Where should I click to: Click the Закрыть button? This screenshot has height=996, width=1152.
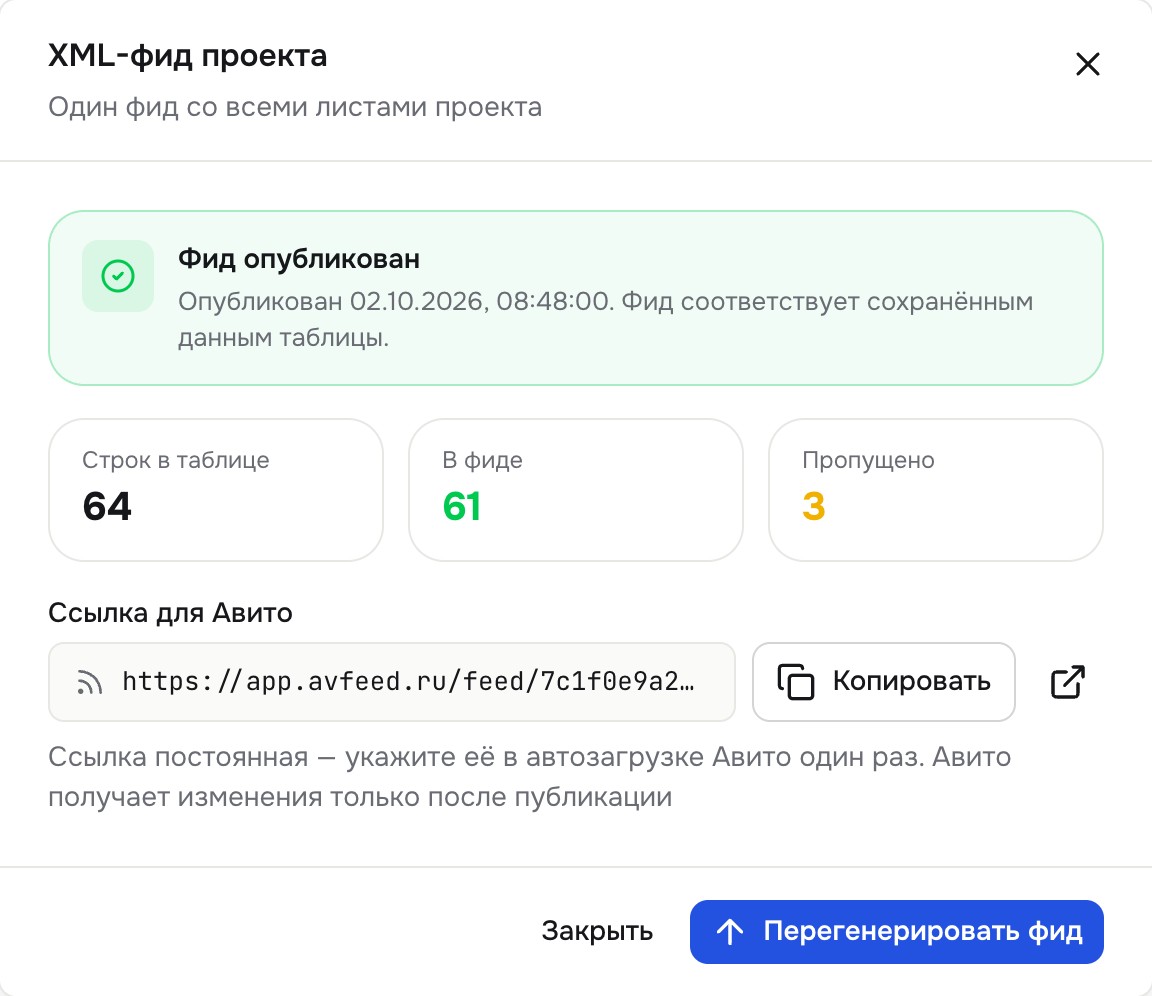coord(597,931)
